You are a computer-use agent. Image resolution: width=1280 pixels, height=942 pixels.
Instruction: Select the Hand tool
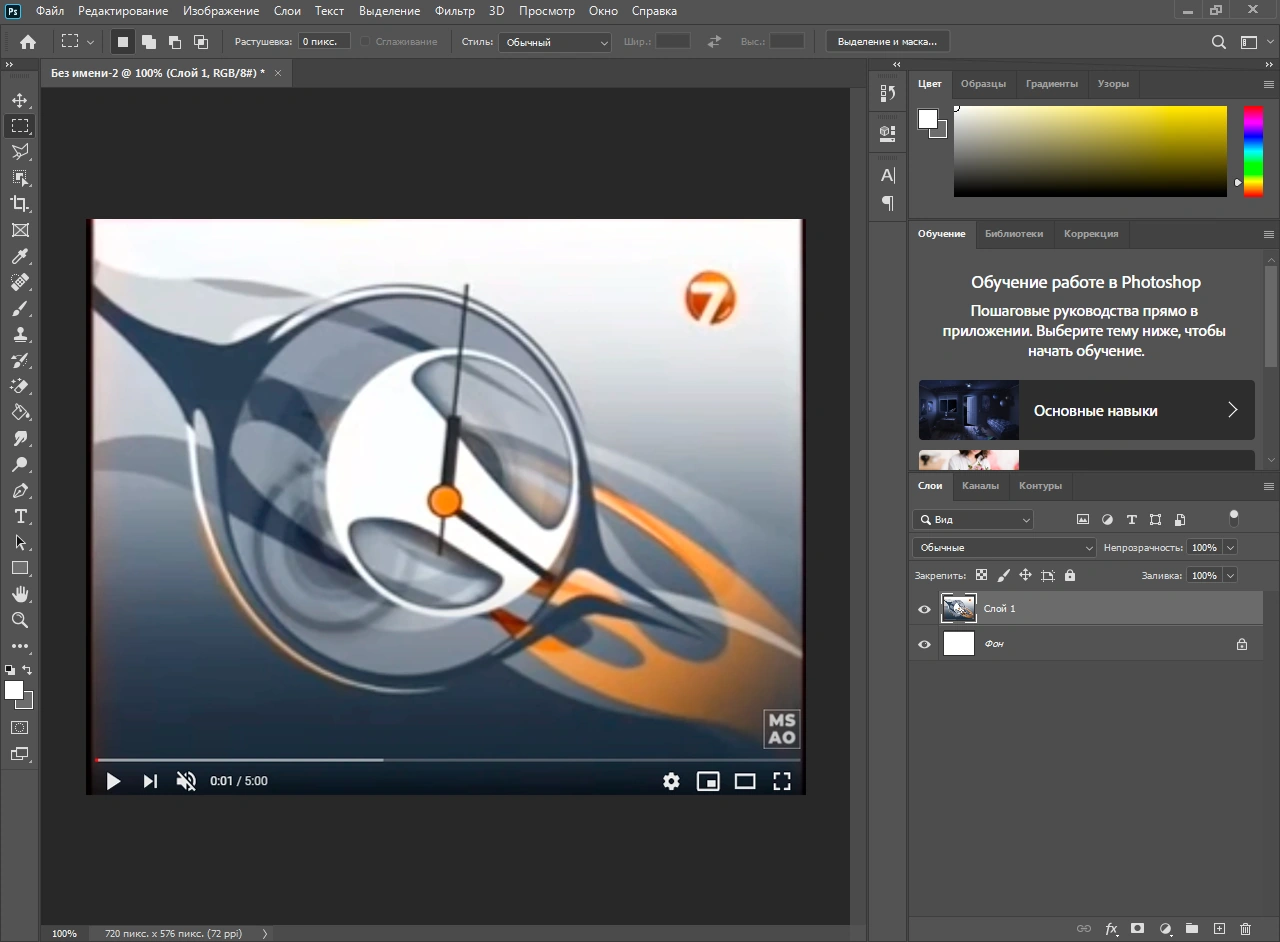click(x=20, y=594)
